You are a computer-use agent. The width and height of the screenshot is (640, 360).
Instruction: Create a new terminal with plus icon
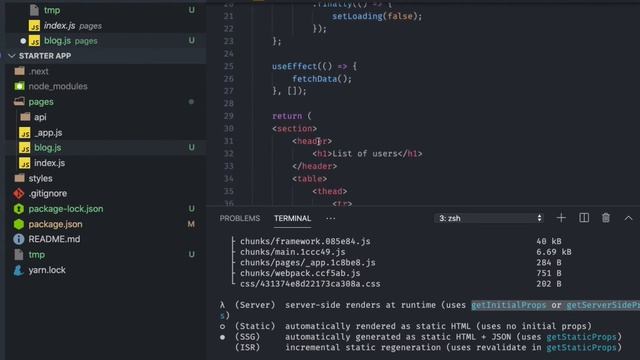(x=561, y=218)
